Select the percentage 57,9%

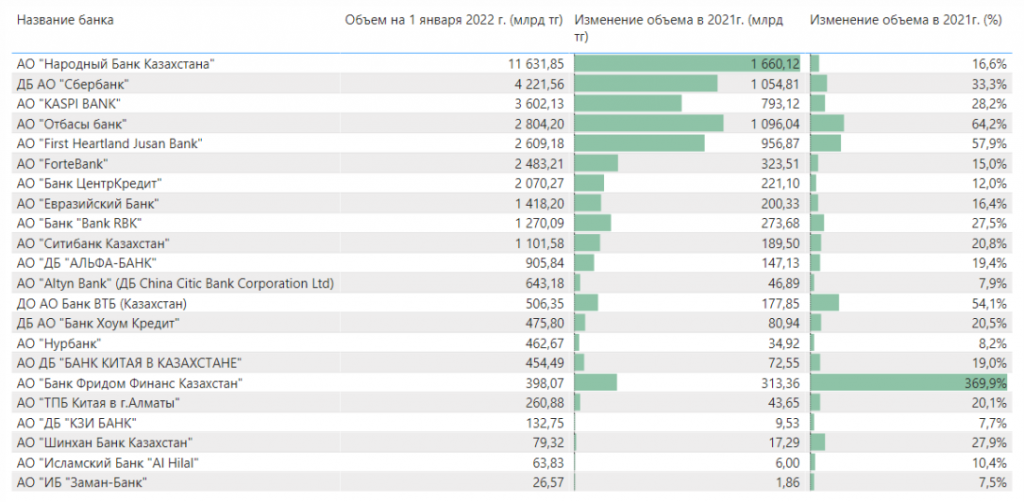click(991, 144)
